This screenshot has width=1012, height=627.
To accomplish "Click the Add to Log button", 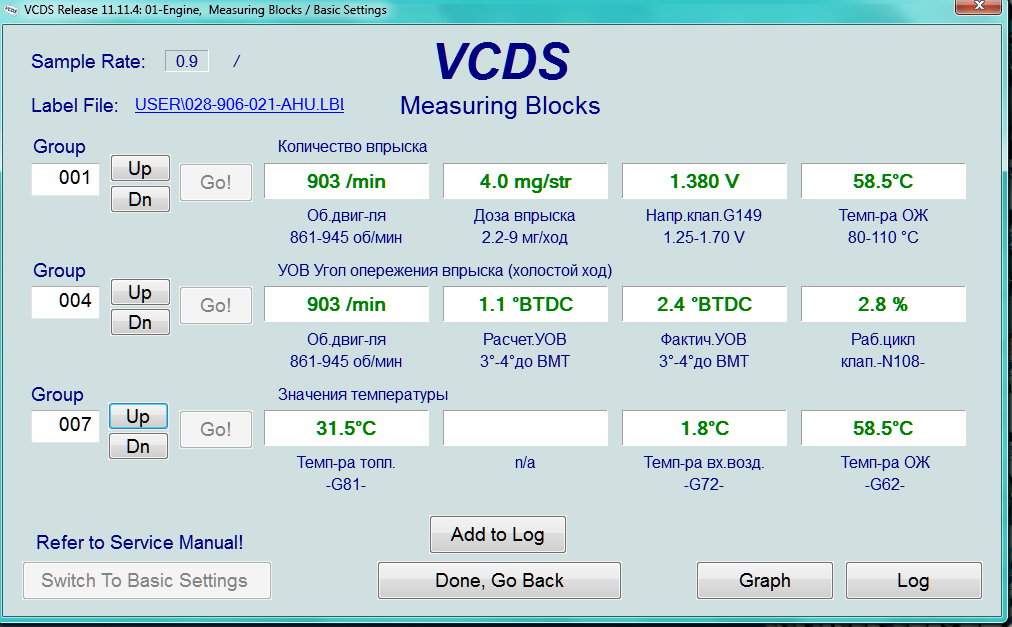I will click(x=497, y=534).
